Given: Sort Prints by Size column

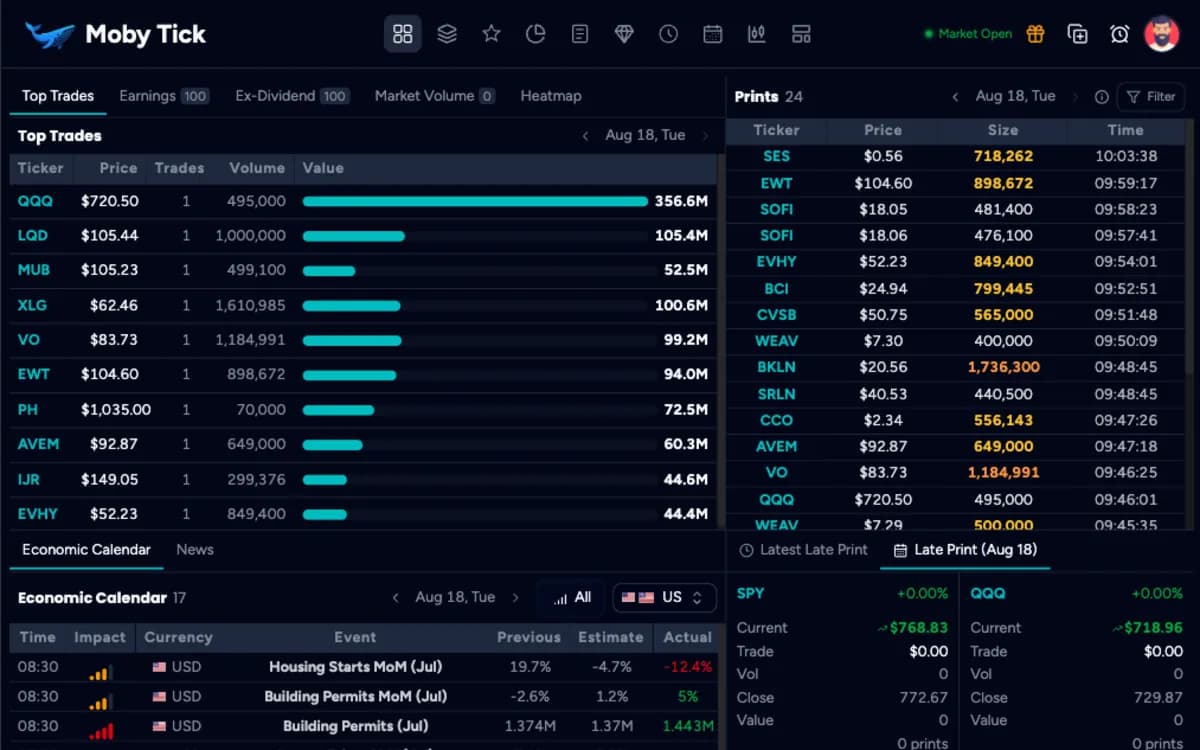Looking at the screenshot, I should [1003, 130].
